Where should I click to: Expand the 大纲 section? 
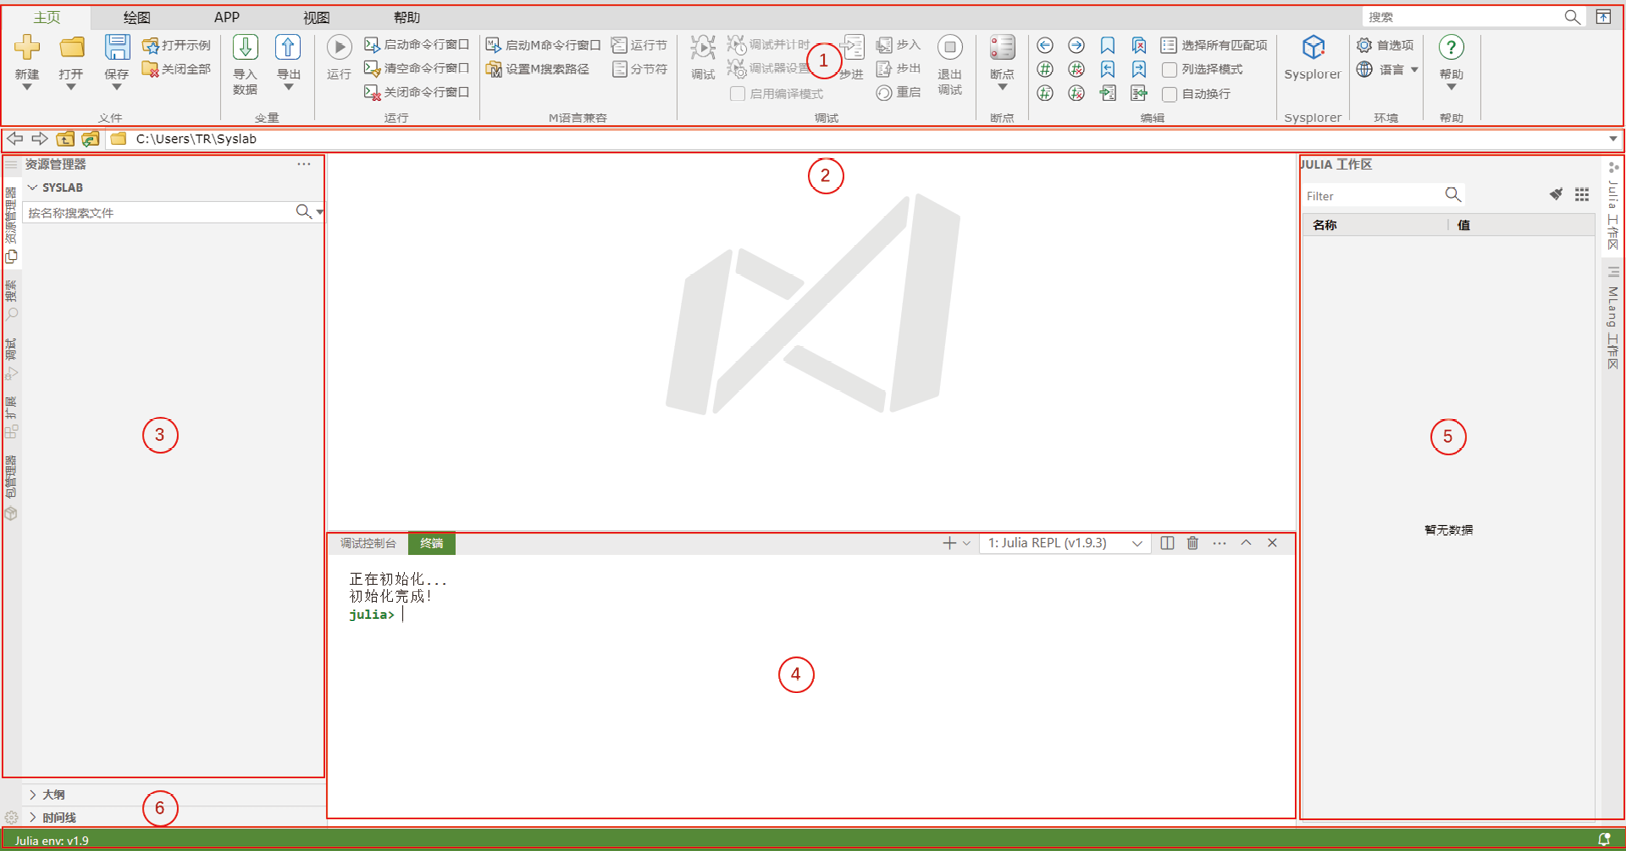coord(33,795)
